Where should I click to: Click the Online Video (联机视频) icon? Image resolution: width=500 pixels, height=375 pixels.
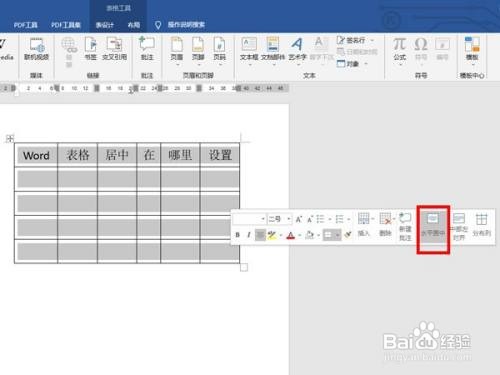tap(36, 49)
